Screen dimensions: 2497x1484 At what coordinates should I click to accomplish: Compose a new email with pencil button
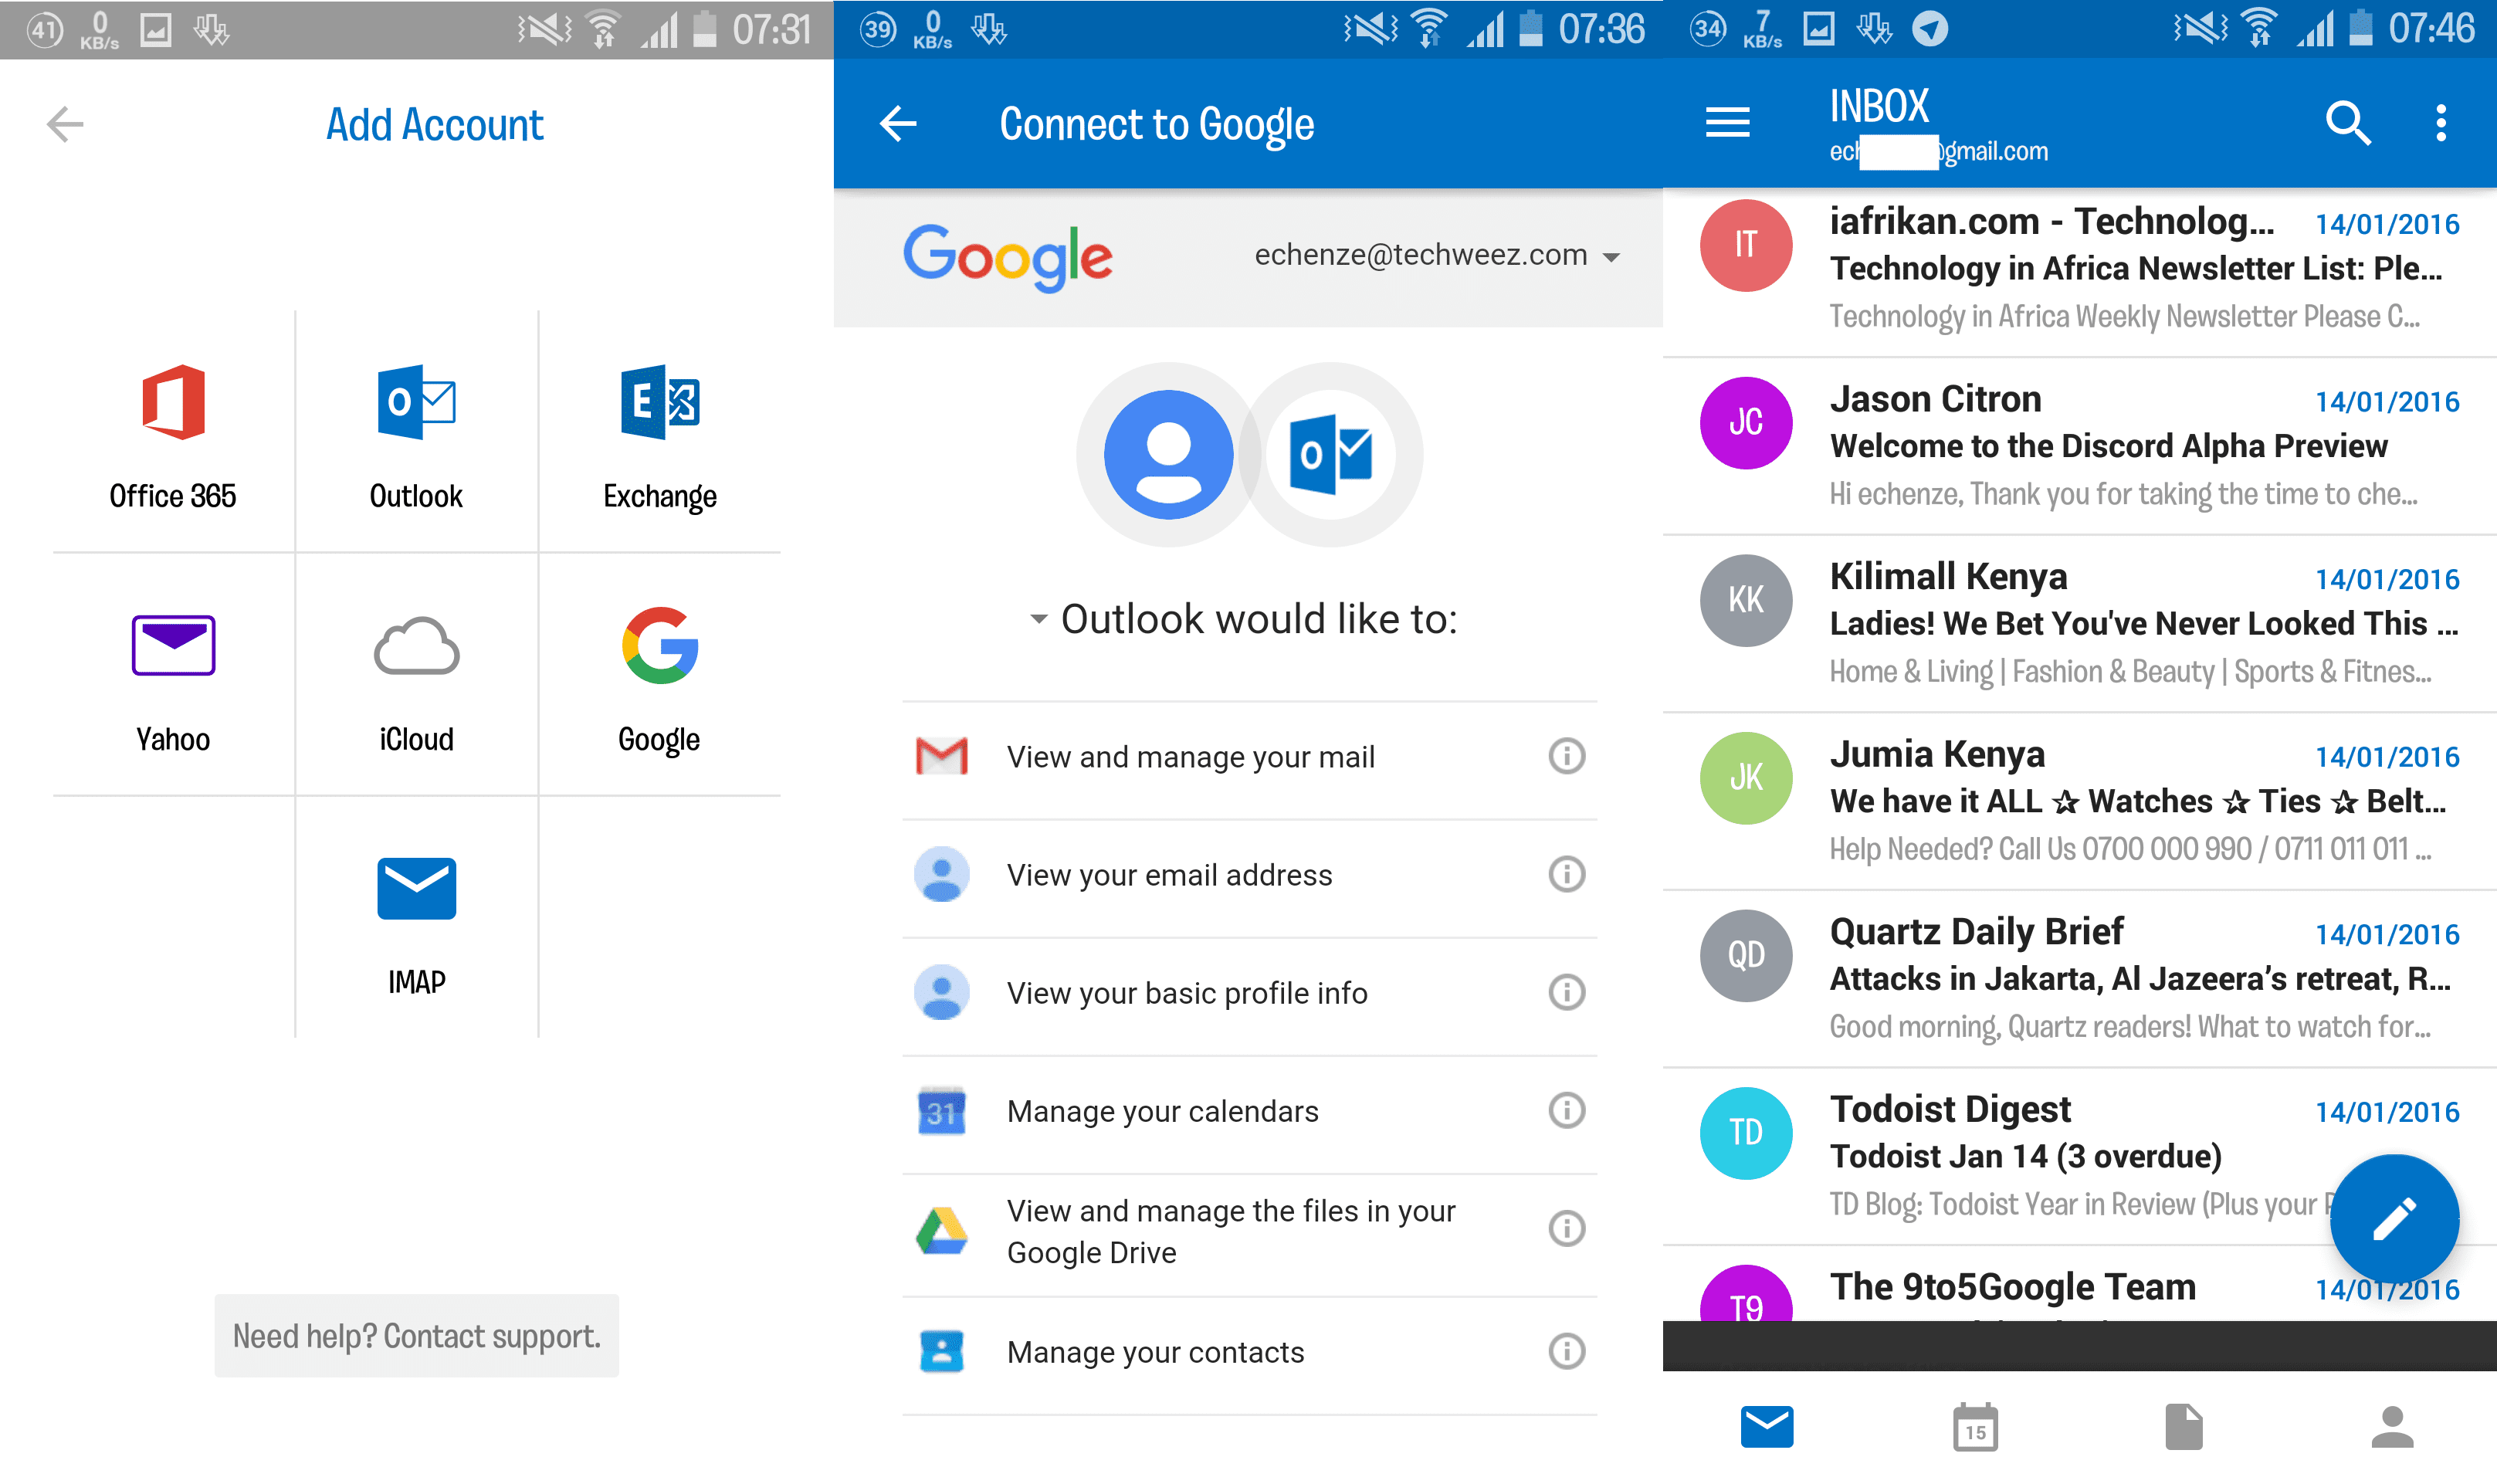[x=2394, y=1219]
